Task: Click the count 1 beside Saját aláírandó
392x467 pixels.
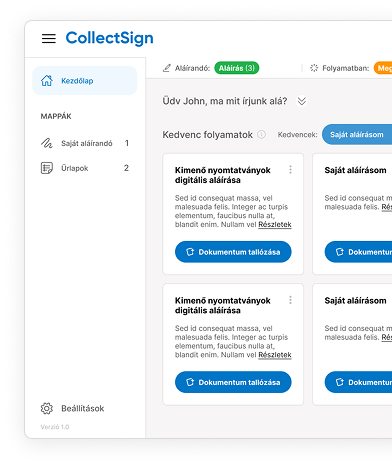Action: click(127, 143)
